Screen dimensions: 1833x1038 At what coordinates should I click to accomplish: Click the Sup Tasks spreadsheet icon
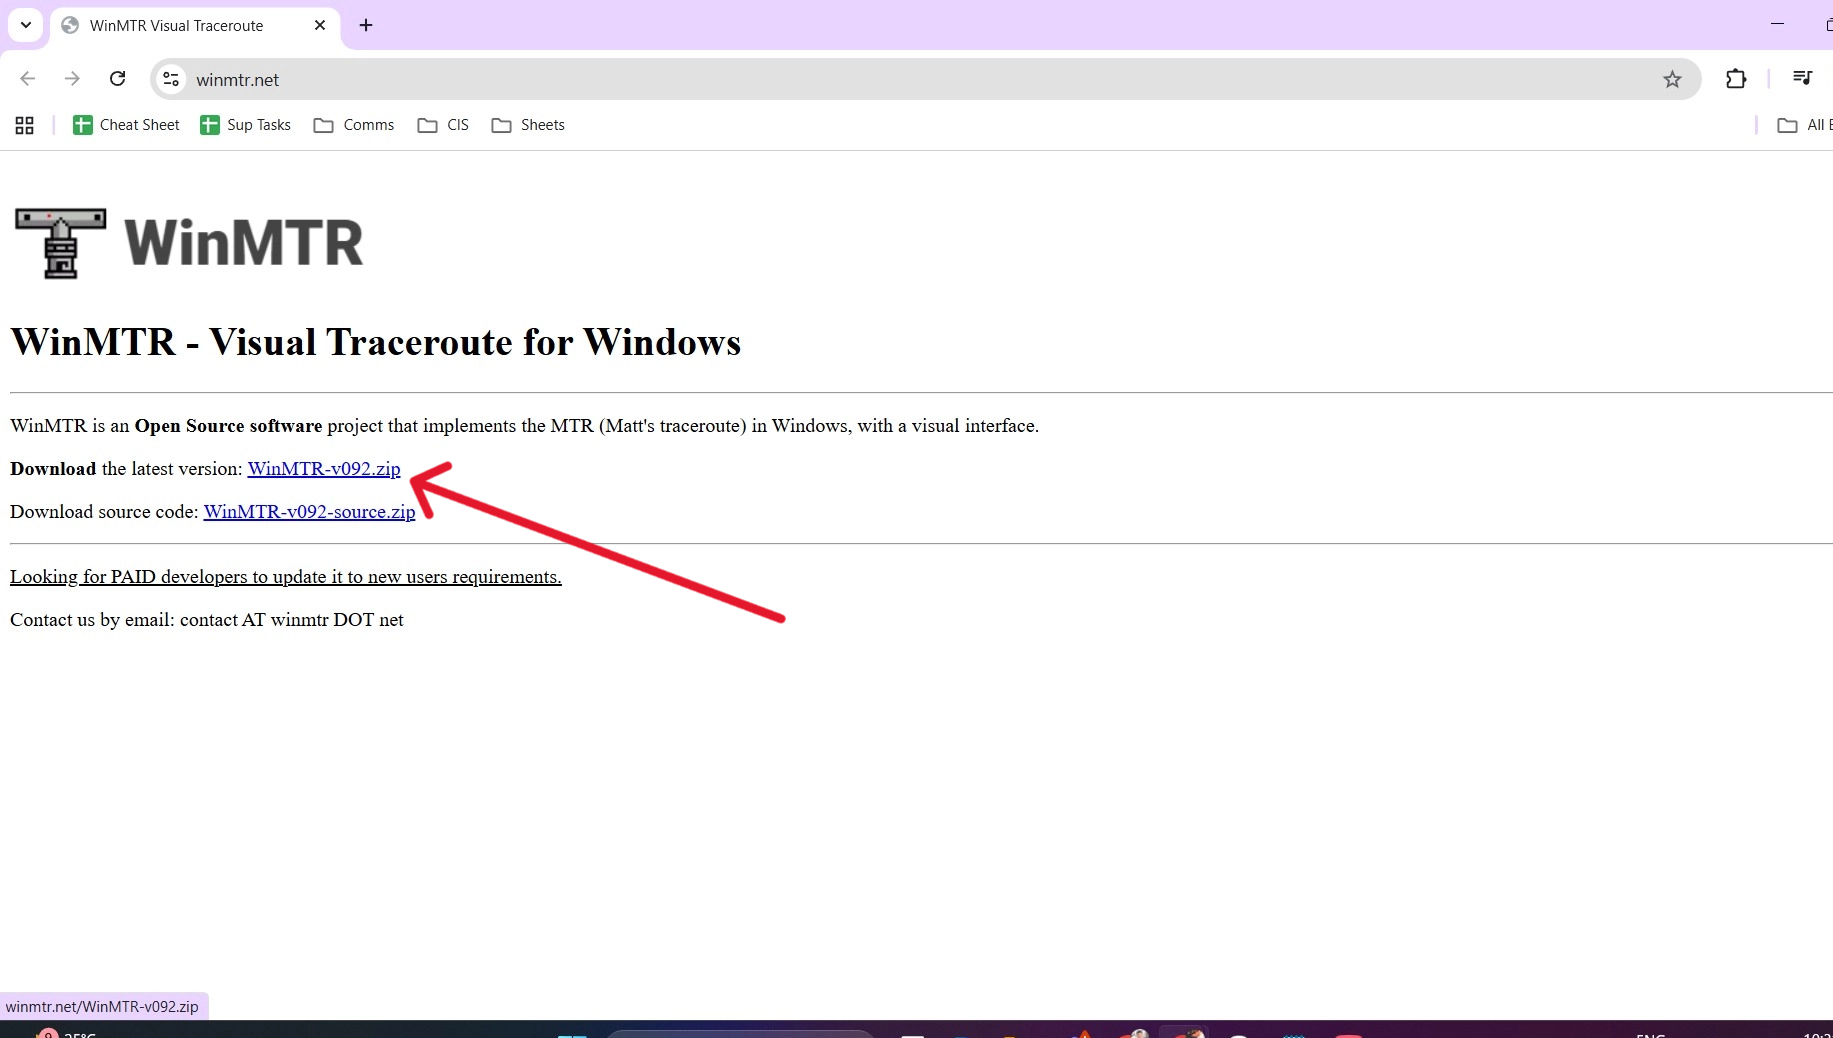210,125
